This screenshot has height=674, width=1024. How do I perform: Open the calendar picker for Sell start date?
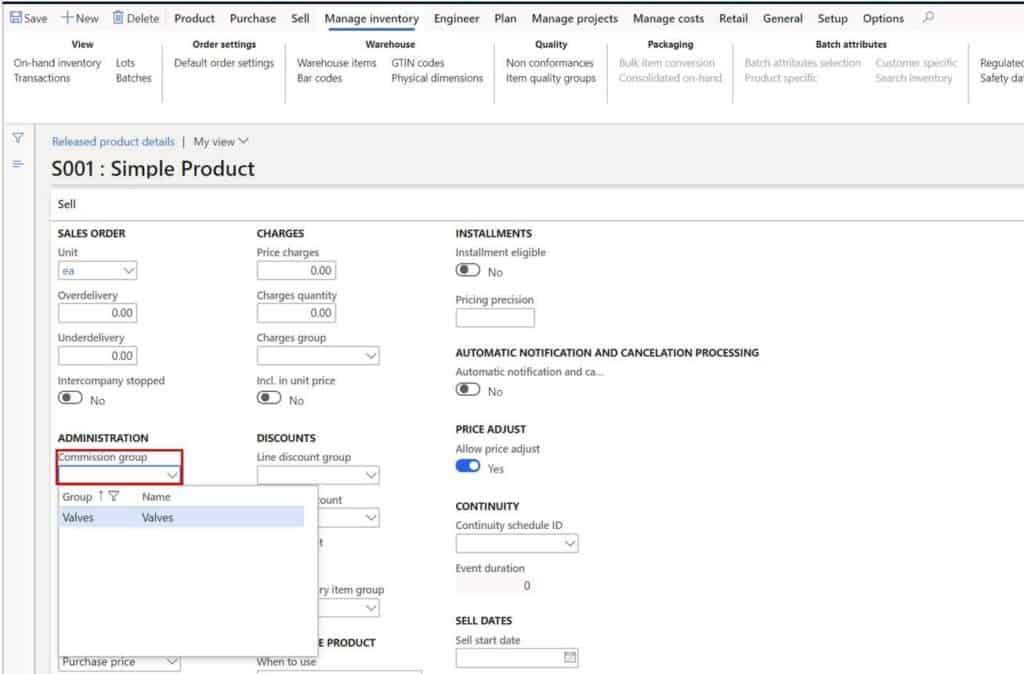tap(569, 657)
